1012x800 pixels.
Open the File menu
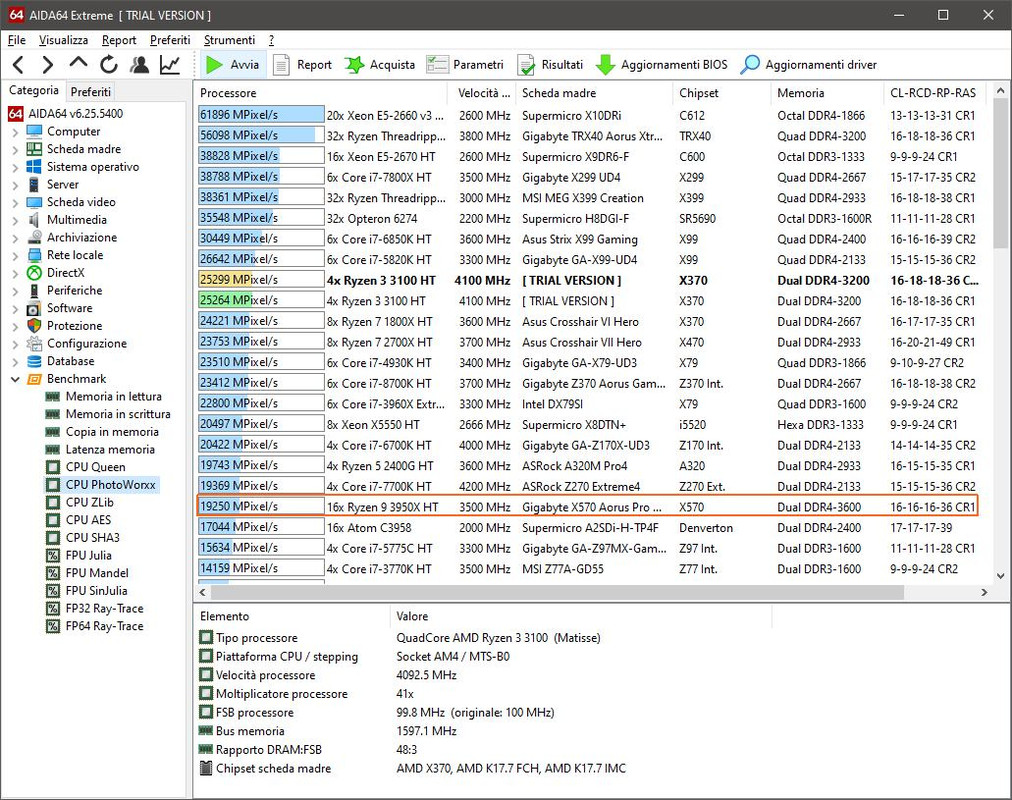[x=17, y=40]
